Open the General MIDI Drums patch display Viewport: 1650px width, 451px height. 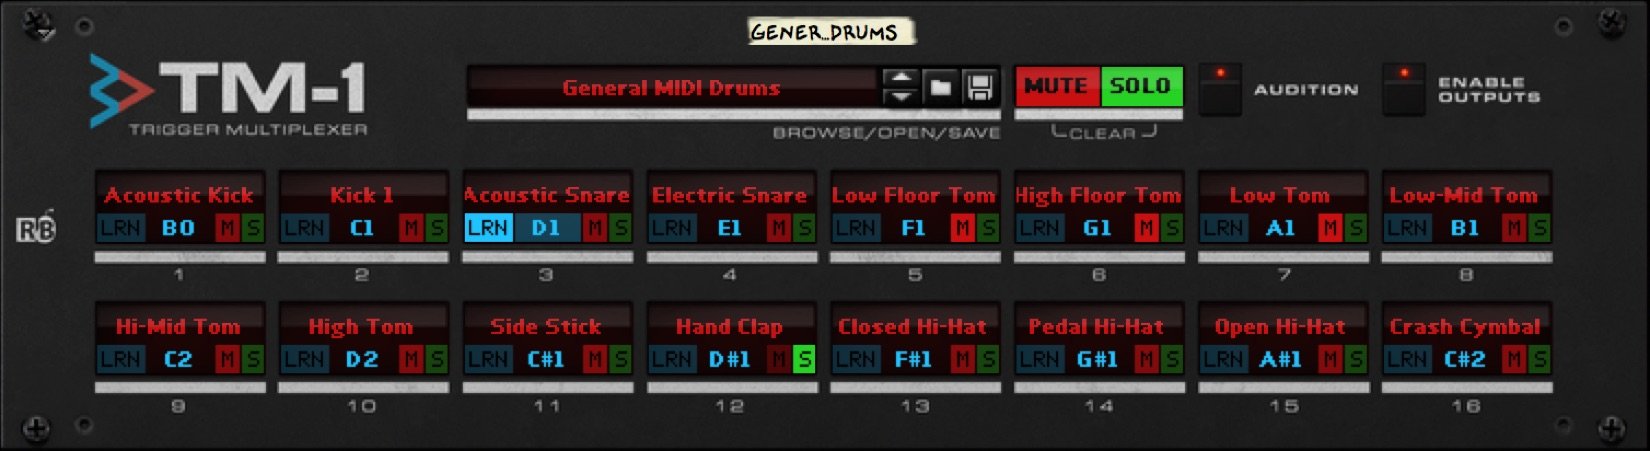click(x=672, y=88)
